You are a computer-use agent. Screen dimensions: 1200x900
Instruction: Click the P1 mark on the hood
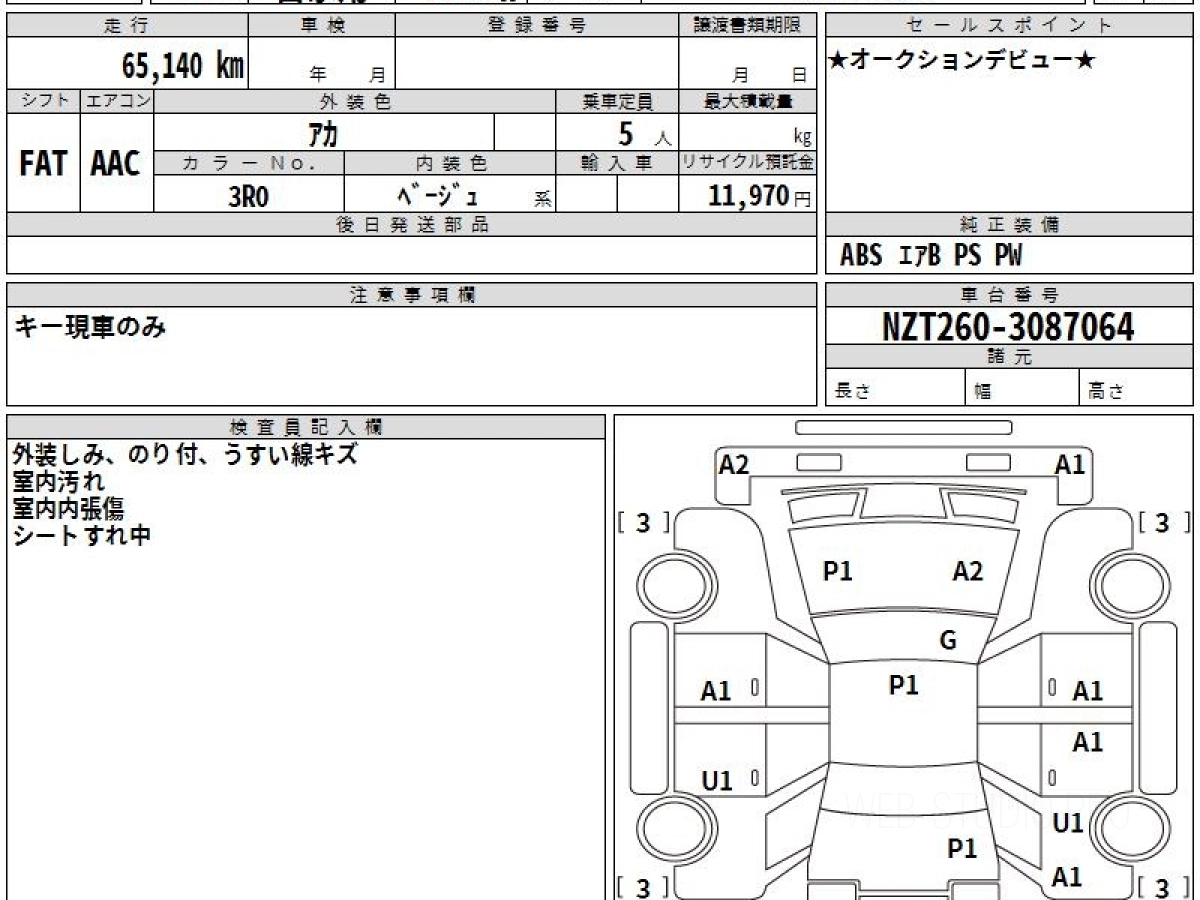[x=837, y=571]
